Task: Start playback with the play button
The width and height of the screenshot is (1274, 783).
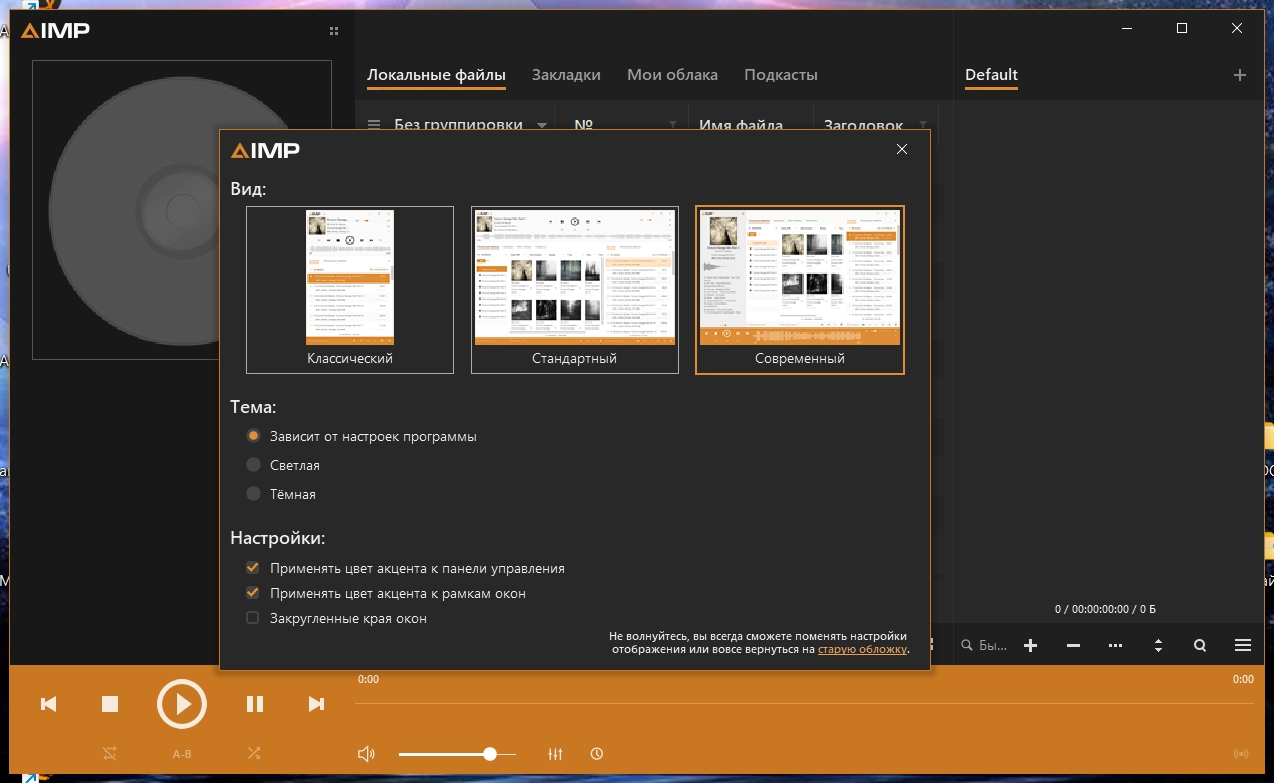Action: pyautogui.click(x=182, y=704)
